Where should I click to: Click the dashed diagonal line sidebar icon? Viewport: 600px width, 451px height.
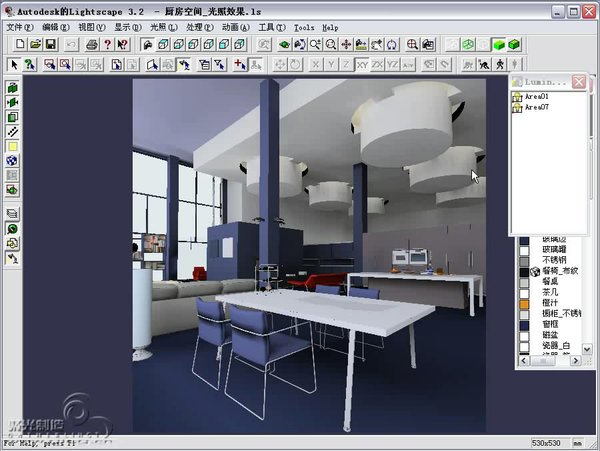[x=12, y=132]
